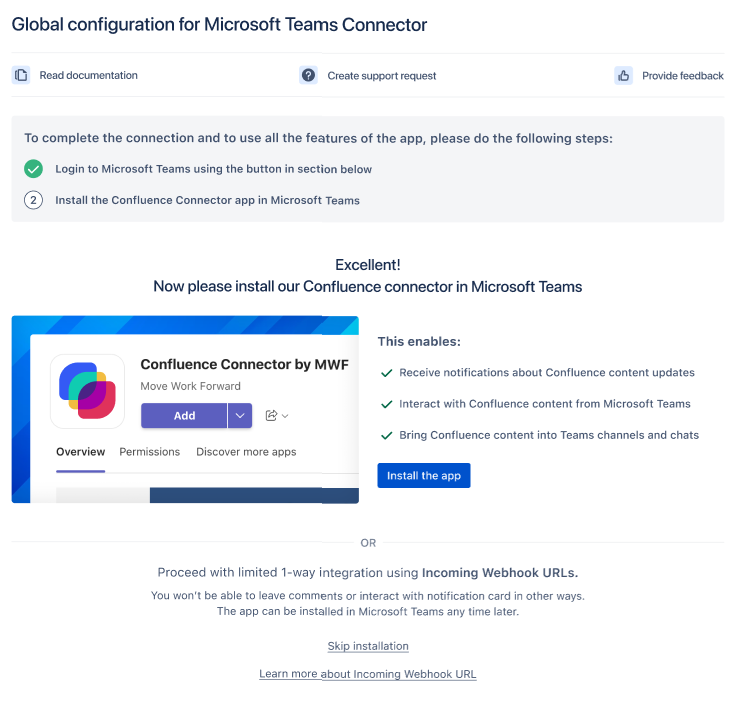Open the Permissions tab
Image resolution: width=737 pixels, height=702 pixels.
[149, 452]
